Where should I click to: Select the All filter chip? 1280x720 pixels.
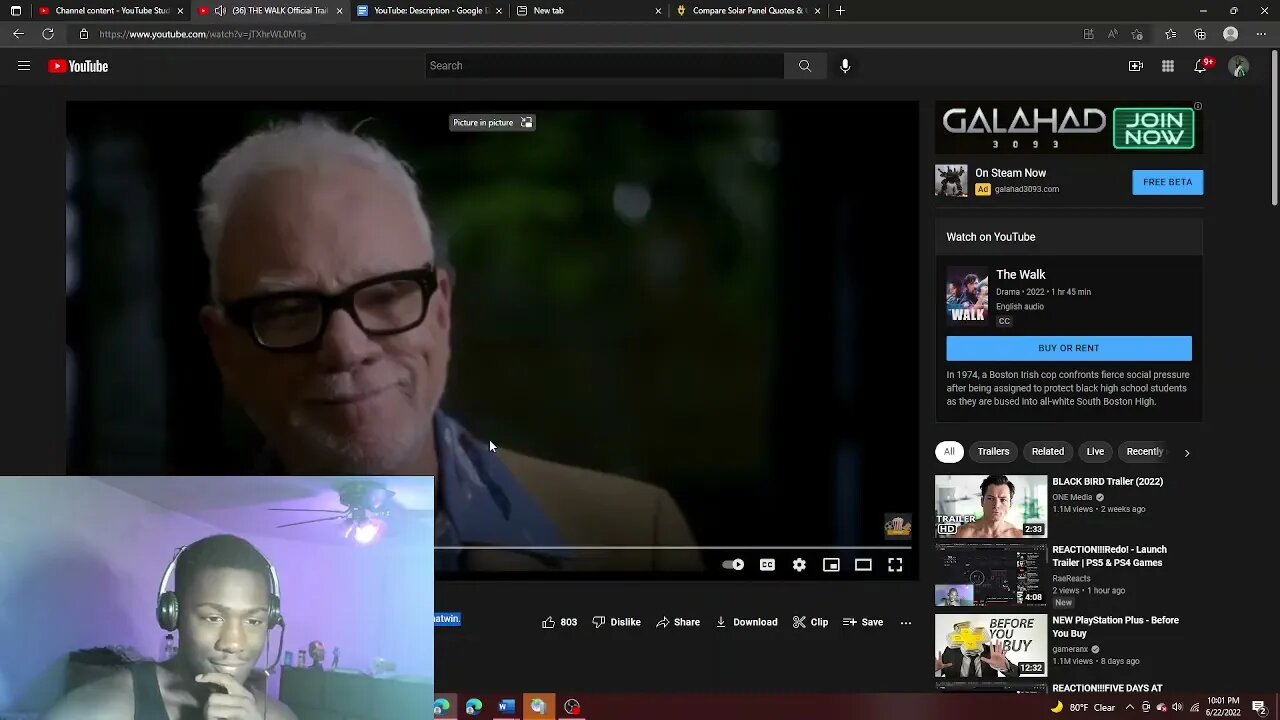click(949, 452)
